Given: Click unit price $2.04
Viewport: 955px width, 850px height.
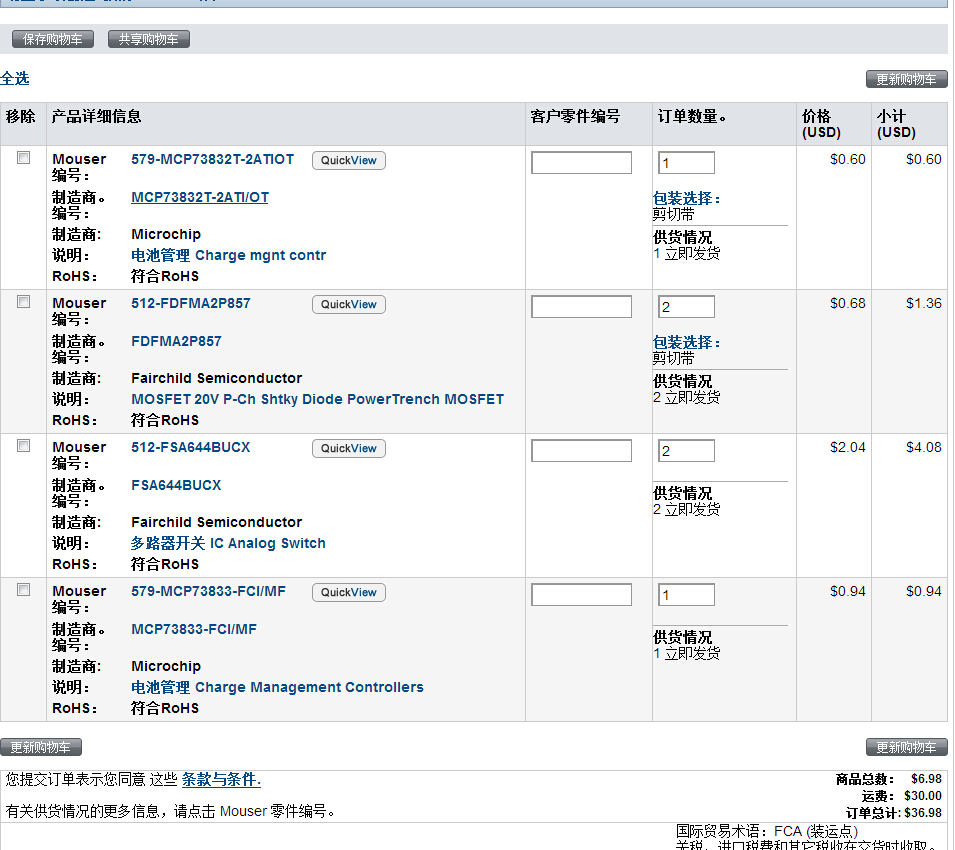Looking at the screenshot, I should pyautogui.click(x=848, y=447).
